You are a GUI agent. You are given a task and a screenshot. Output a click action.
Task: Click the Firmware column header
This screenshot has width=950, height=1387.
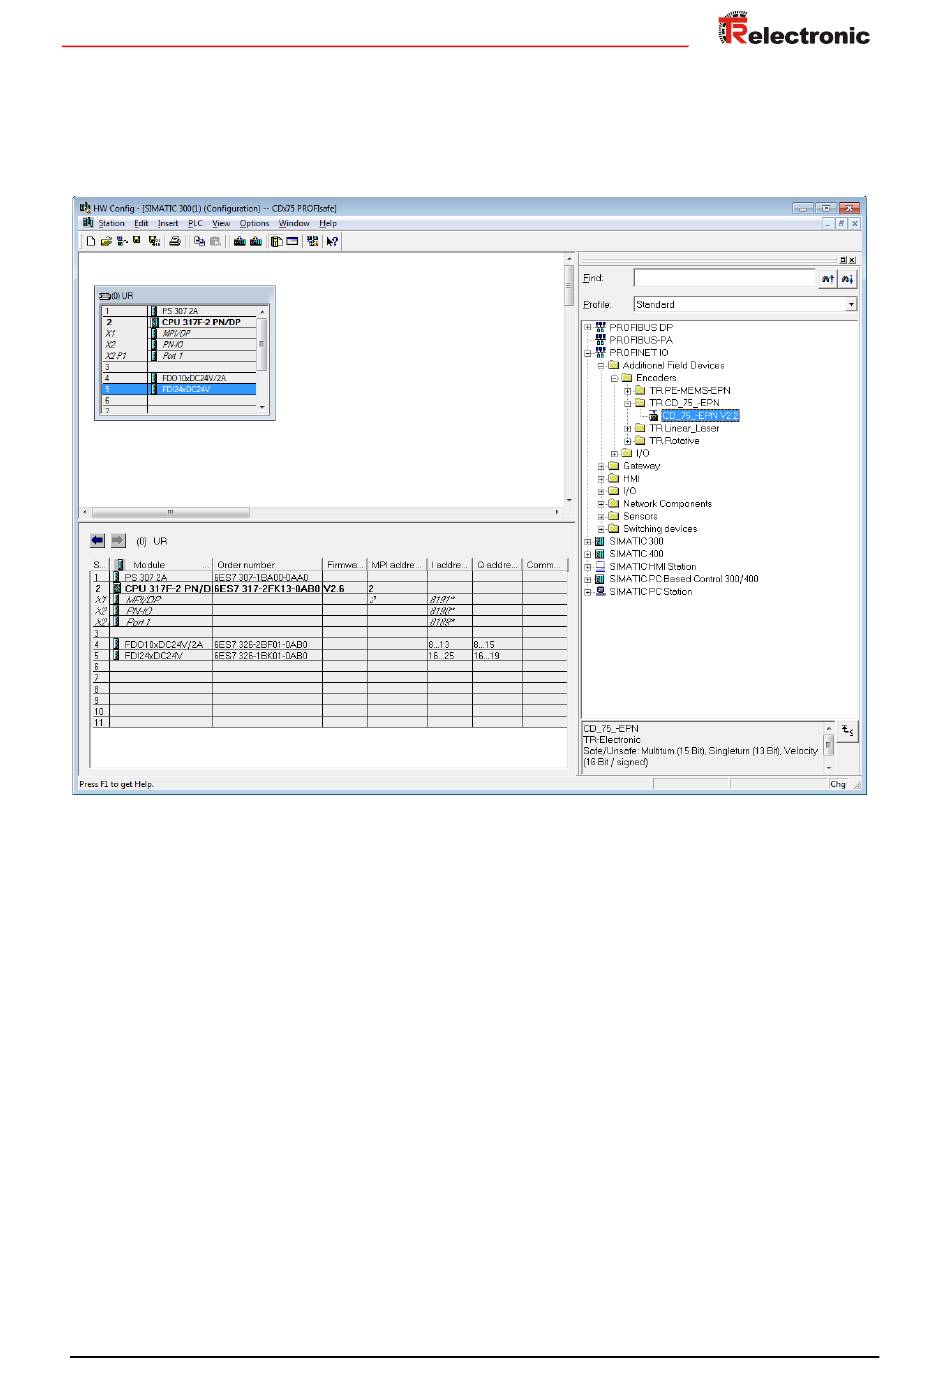[x=345, y=565]
